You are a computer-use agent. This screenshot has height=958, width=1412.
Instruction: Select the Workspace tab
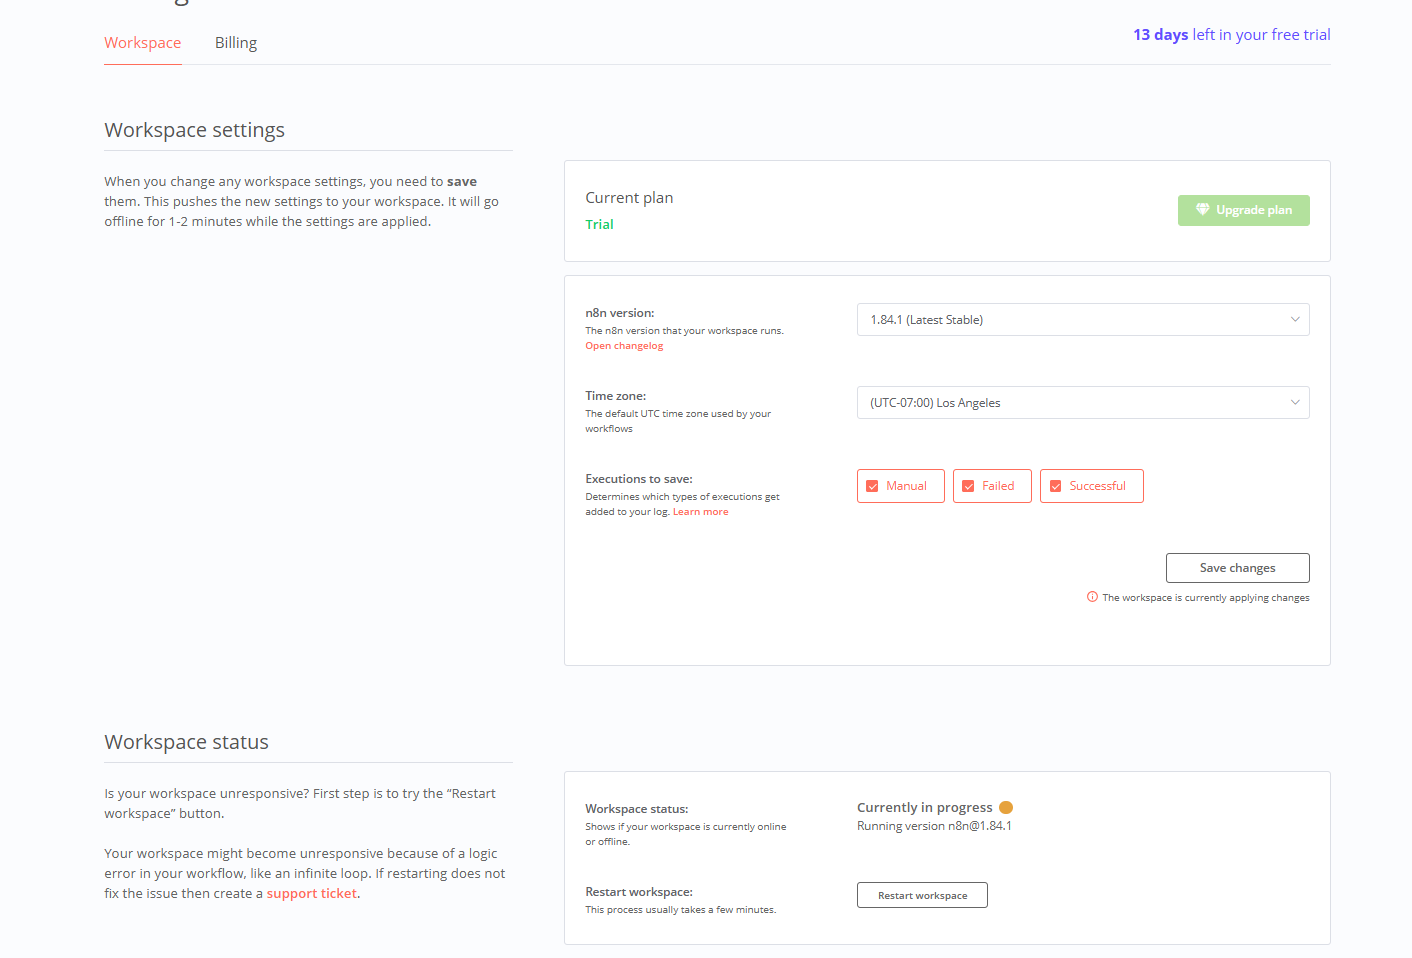[x=143, y=43]
